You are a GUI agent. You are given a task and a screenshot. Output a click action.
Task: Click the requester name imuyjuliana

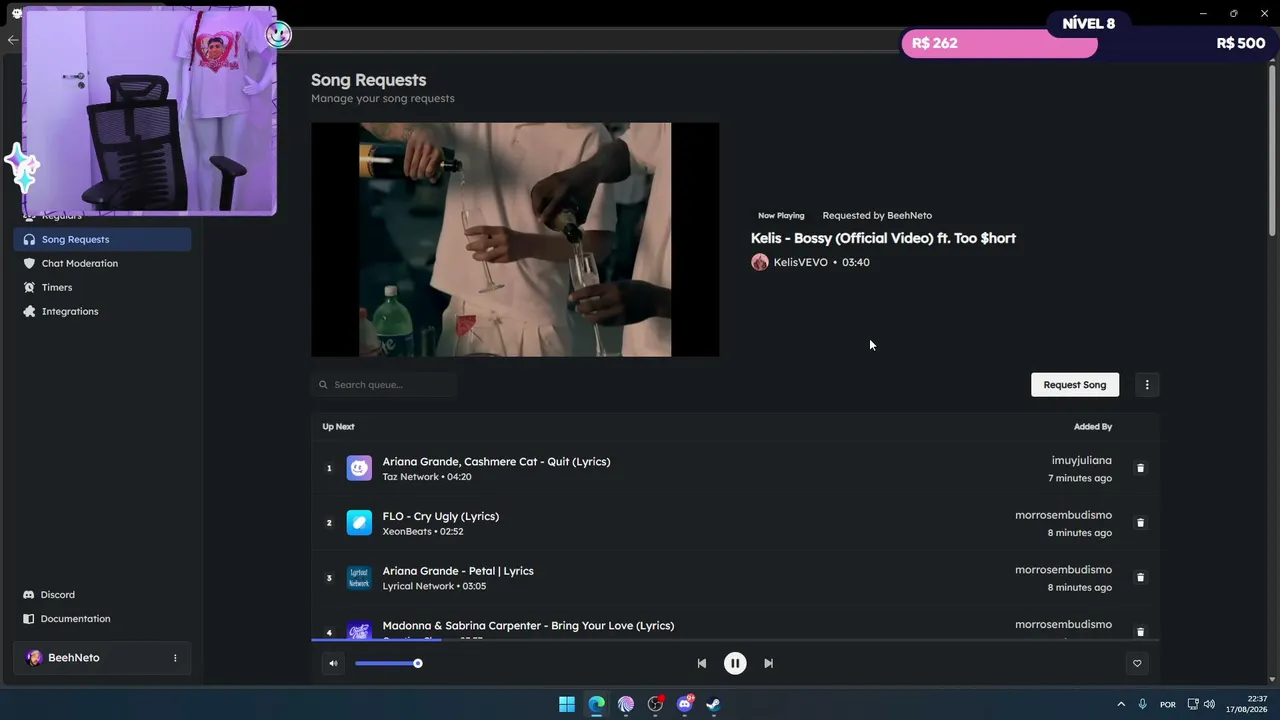point(1082,461)
